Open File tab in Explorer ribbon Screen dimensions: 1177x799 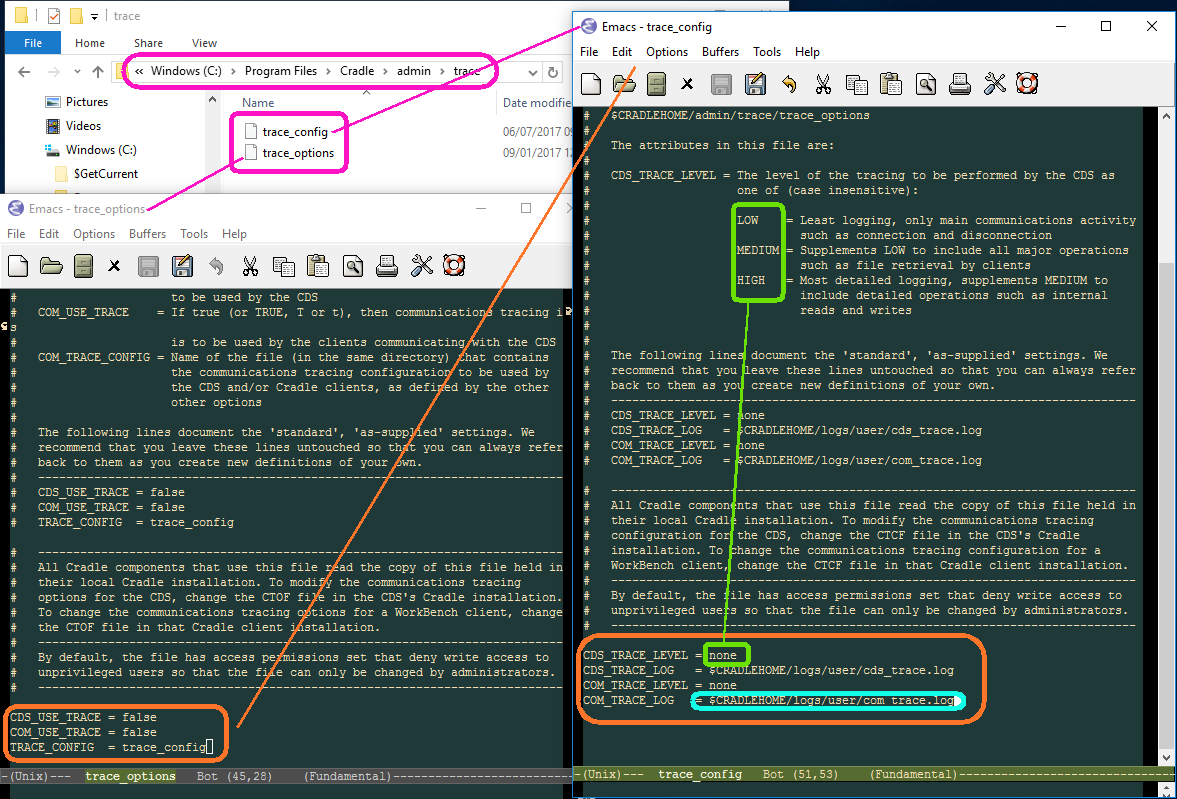tap(33, 43)
